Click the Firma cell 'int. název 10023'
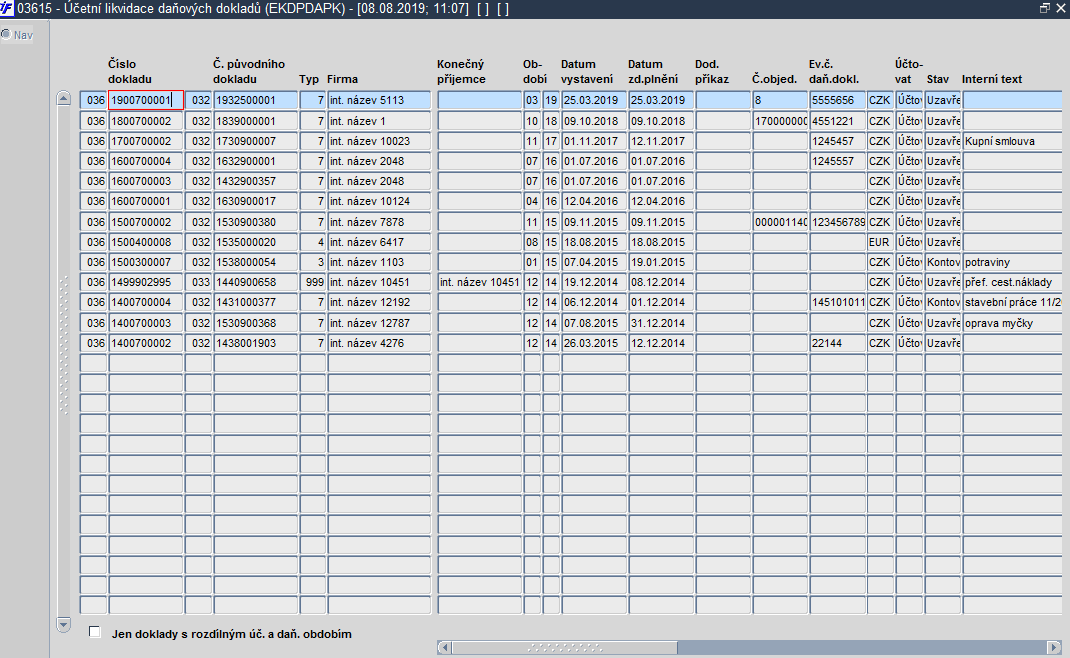The image size is (1070, 658). [x=379, y=141]
